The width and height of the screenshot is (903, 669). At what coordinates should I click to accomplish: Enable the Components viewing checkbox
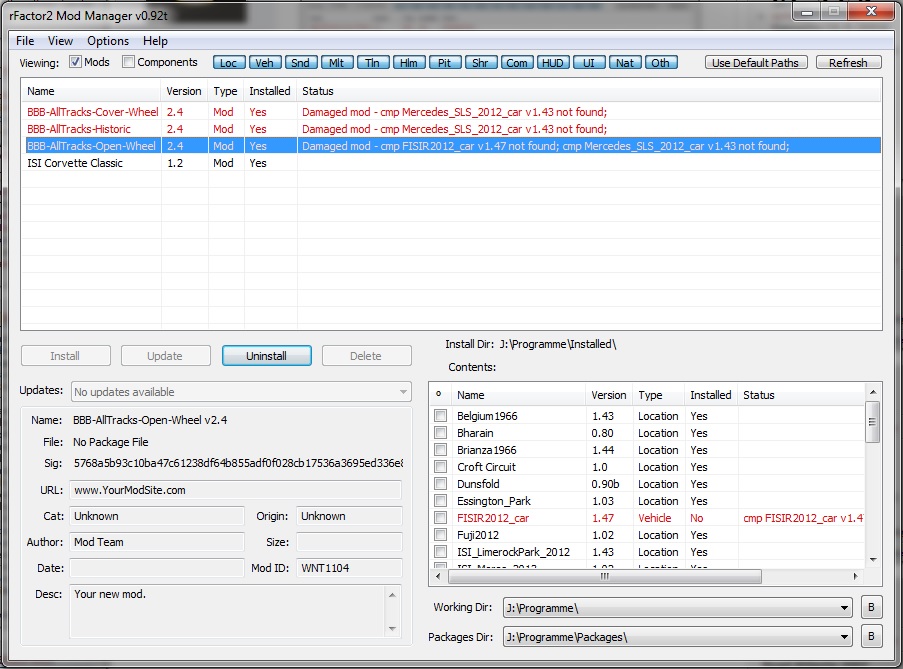pos(129,63)
